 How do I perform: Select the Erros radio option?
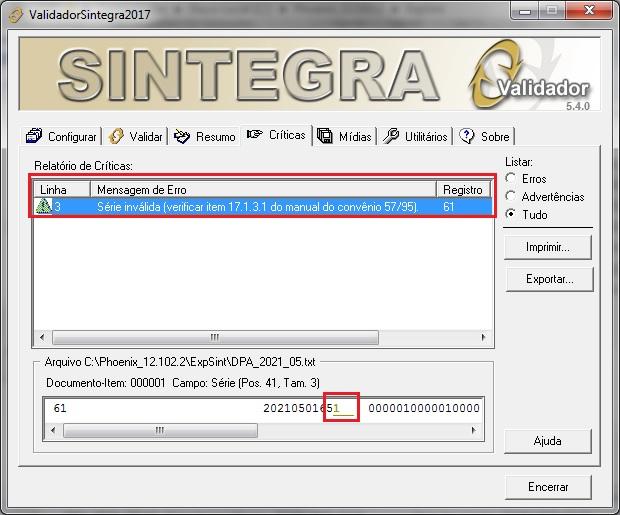[x=511, y=178]
